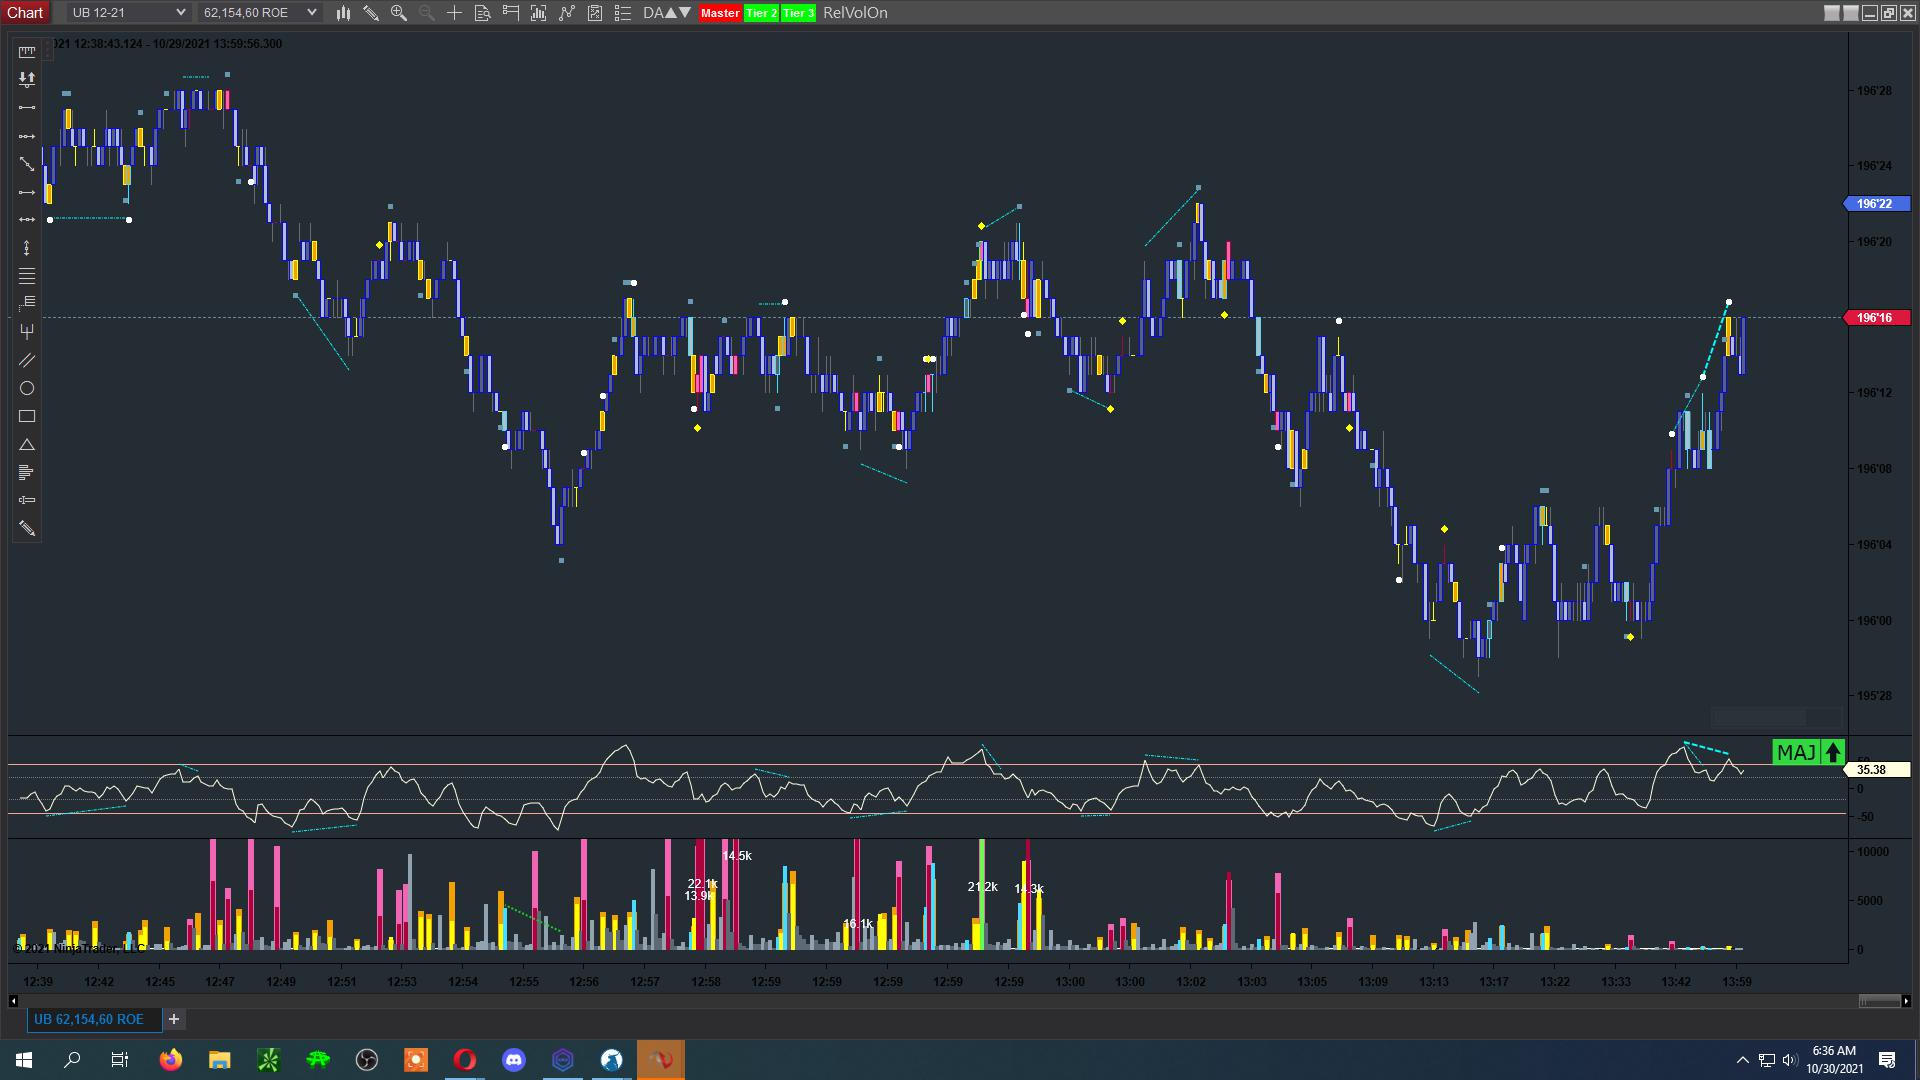The height and width of the screenshot is (1080, 1920).
Task: Click the 195'28 price axis label
Action: tap(1874, 696)
